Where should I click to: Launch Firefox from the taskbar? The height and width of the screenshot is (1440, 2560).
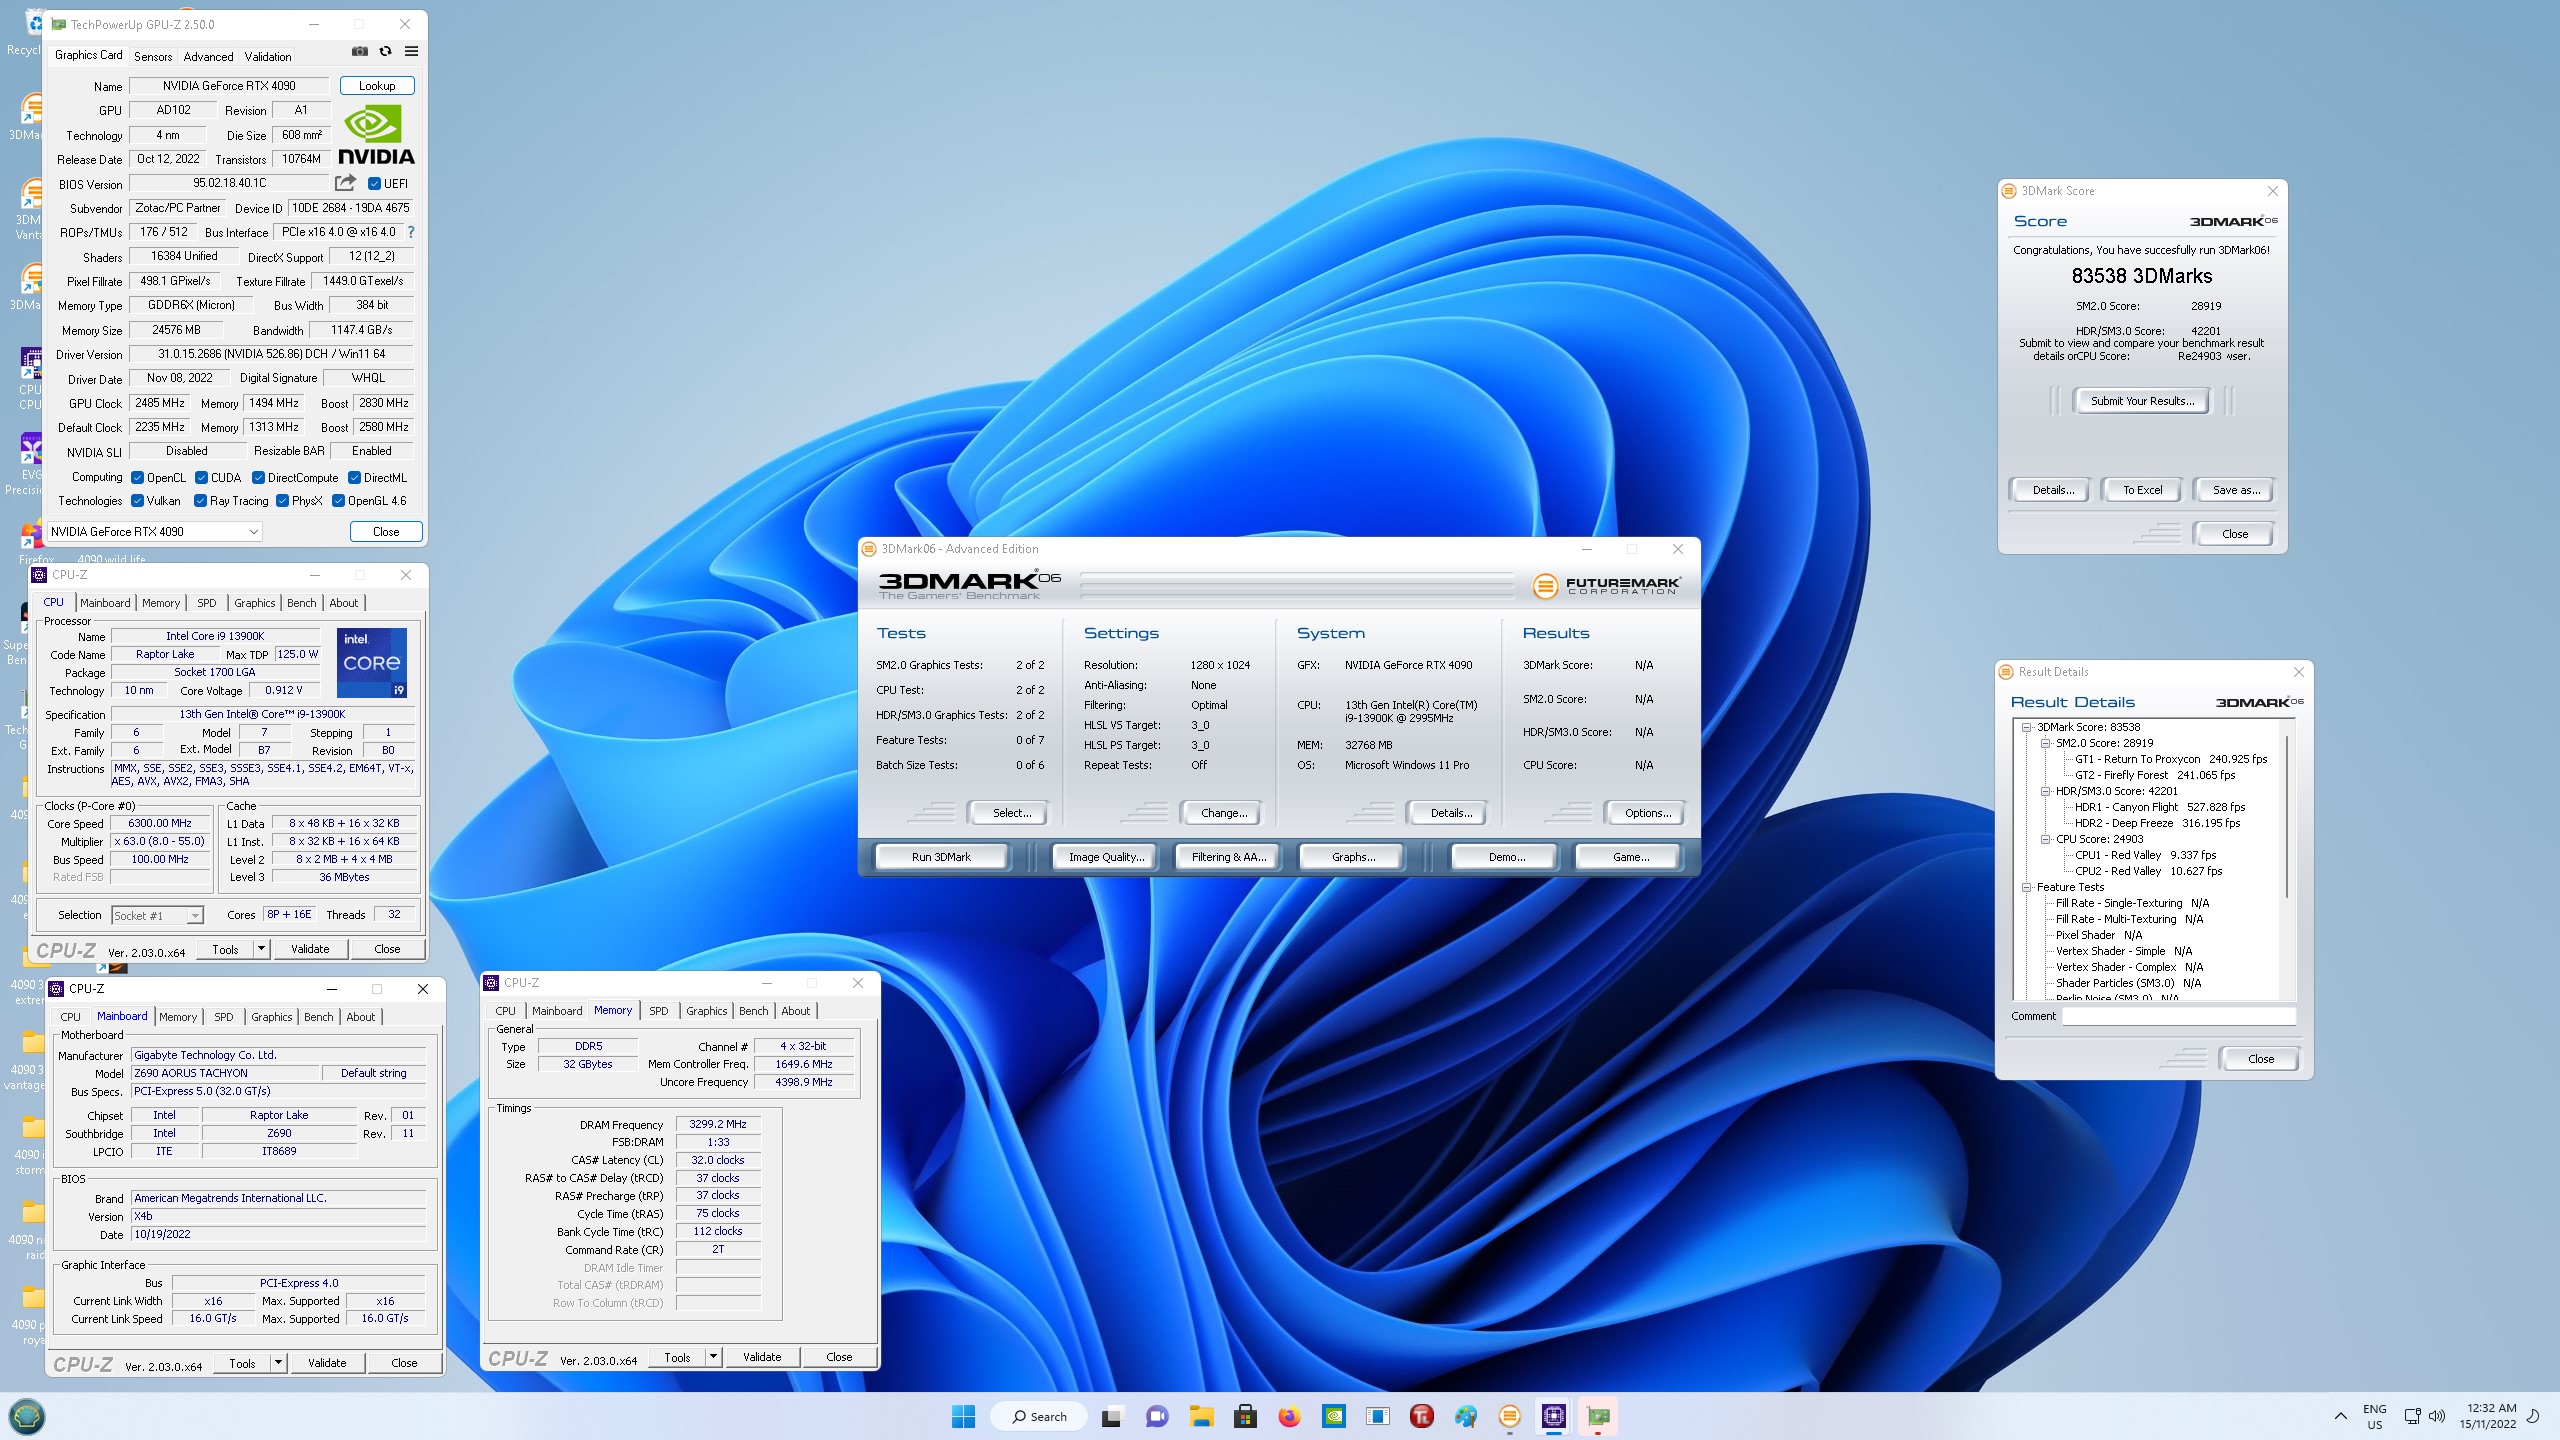point(1289,1416)
